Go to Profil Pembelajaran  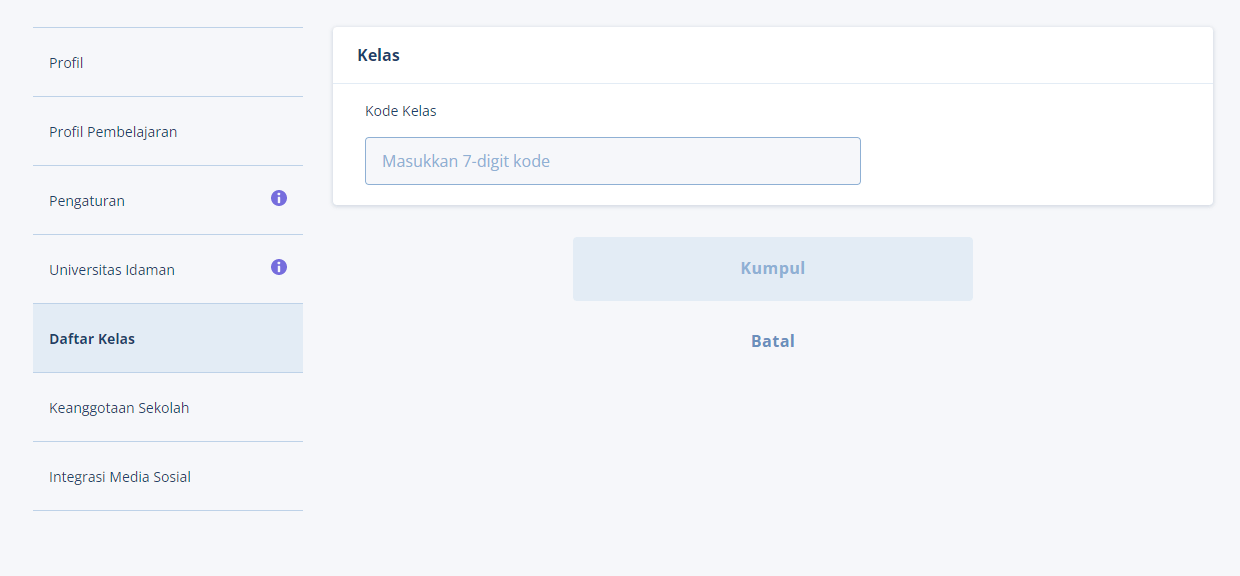[168, 132]
